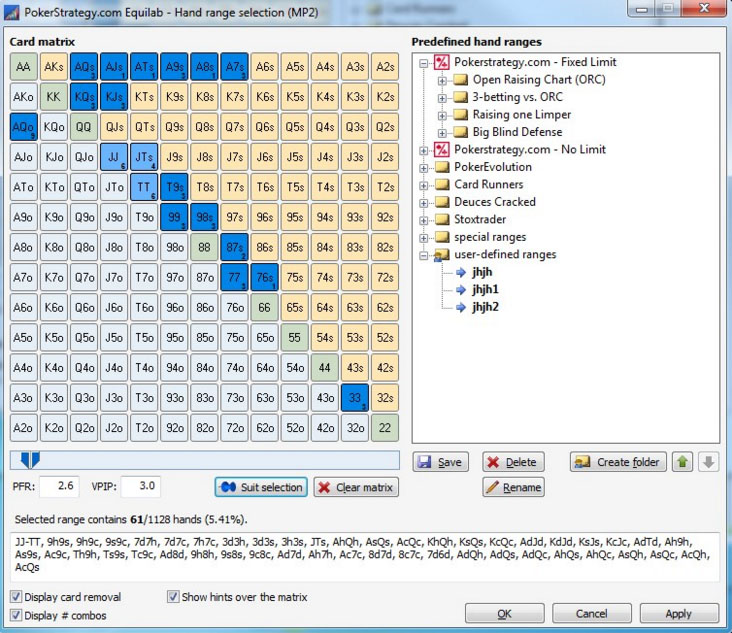732x633 pixels.
Task: Click the PFR value input field
Action: (x=62, y=486)
